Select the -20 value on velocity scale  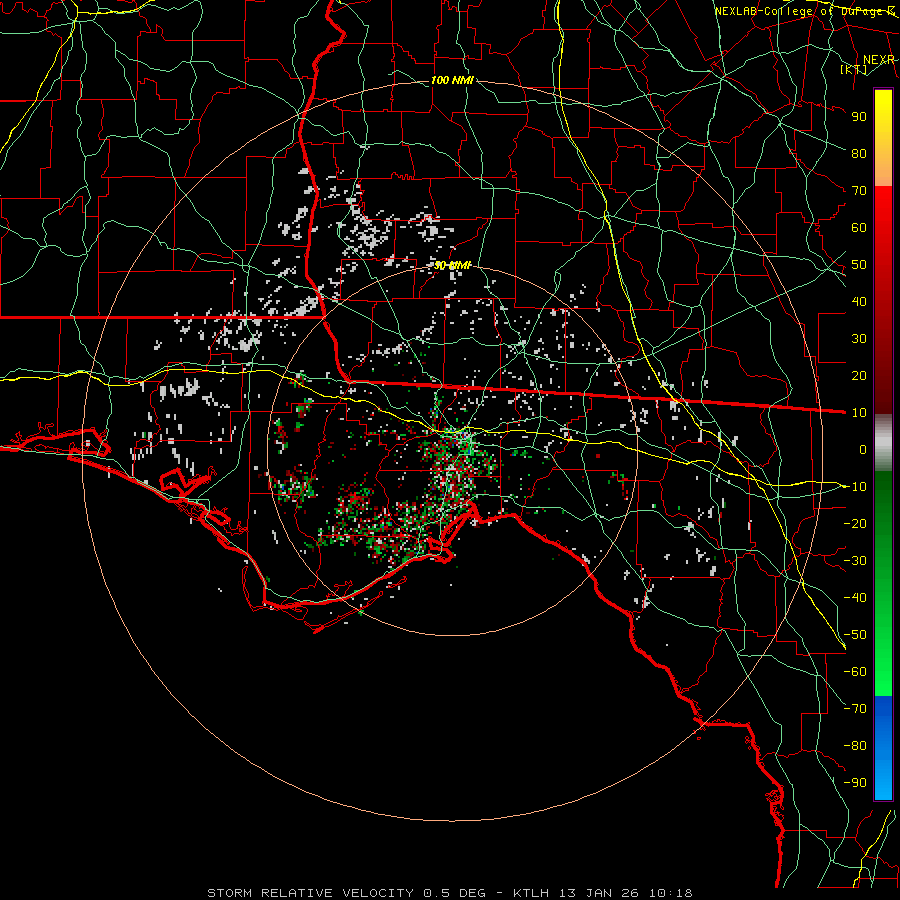(x=855, y=523)
